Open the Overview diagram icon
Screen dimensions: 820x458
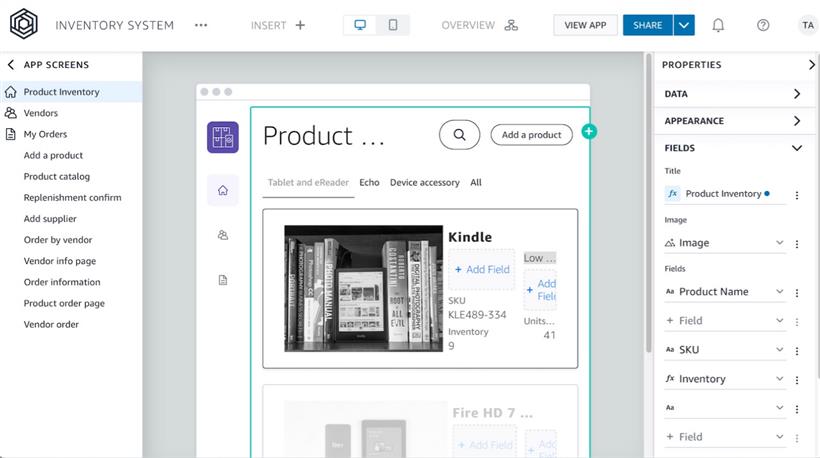pos(511,25)
